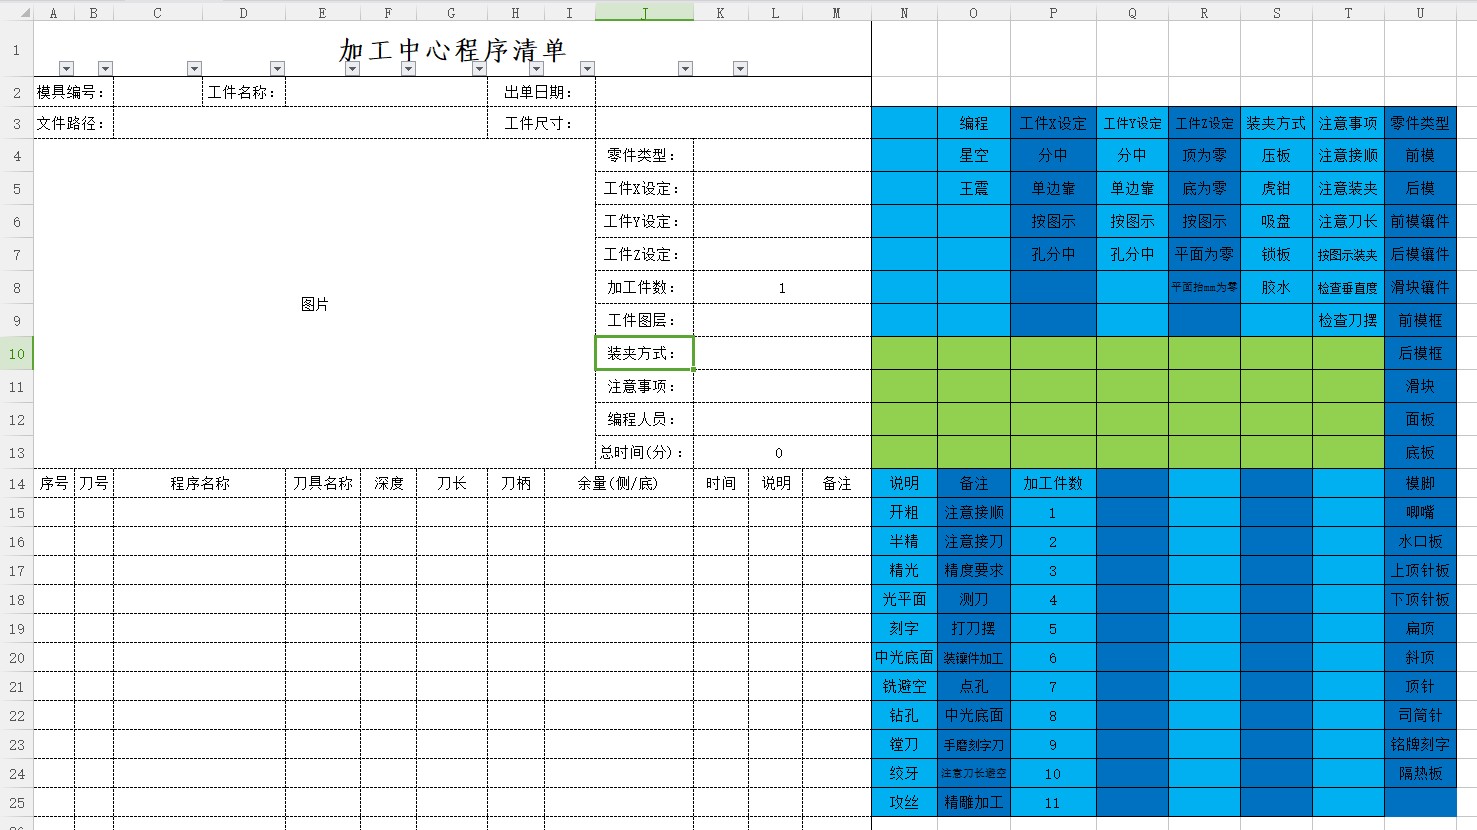The image size is (1477, 830).
Task: Open the filter dropdown in column B
Action: (105, 69)
